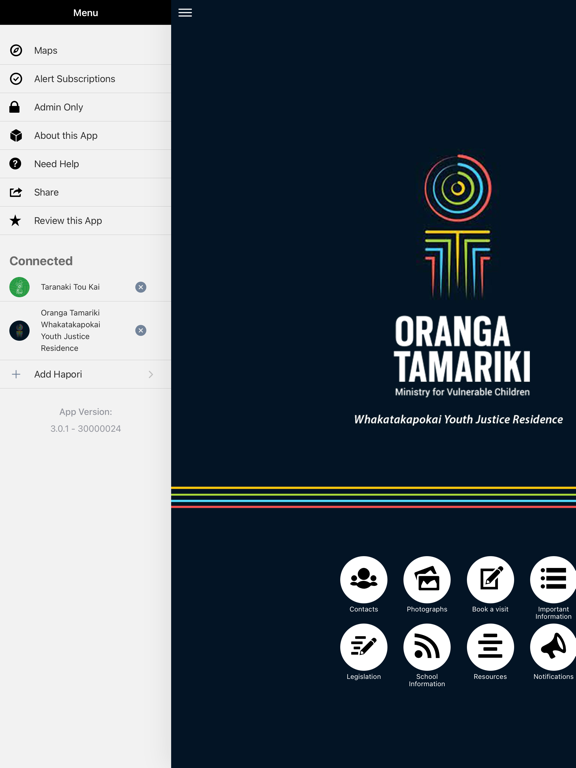Remove Taranaki Tou Kai connection
This screenshot has width=576, height=768.
pyautogui.click(x=141, y=287)
